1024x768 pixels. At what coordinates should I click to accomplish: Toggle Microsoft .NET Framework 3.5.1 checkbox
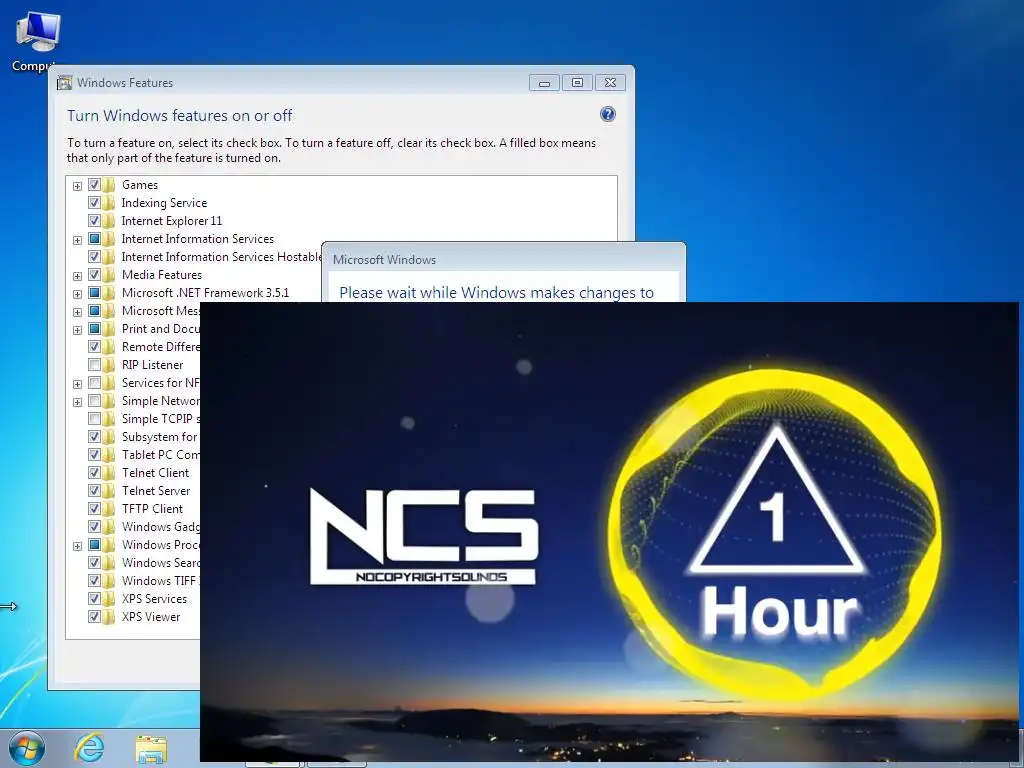click(94, 293)
